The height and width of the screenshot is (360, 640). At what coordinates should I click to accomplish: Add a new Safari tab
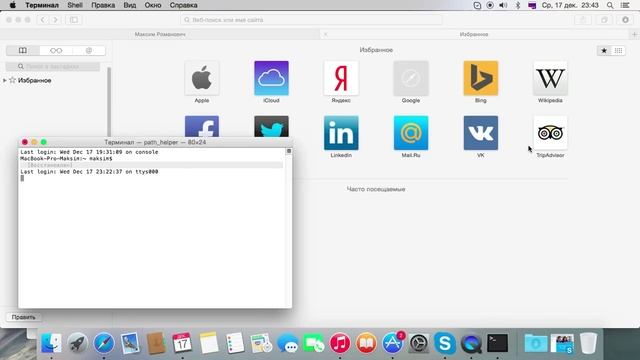tap(634, 34)
